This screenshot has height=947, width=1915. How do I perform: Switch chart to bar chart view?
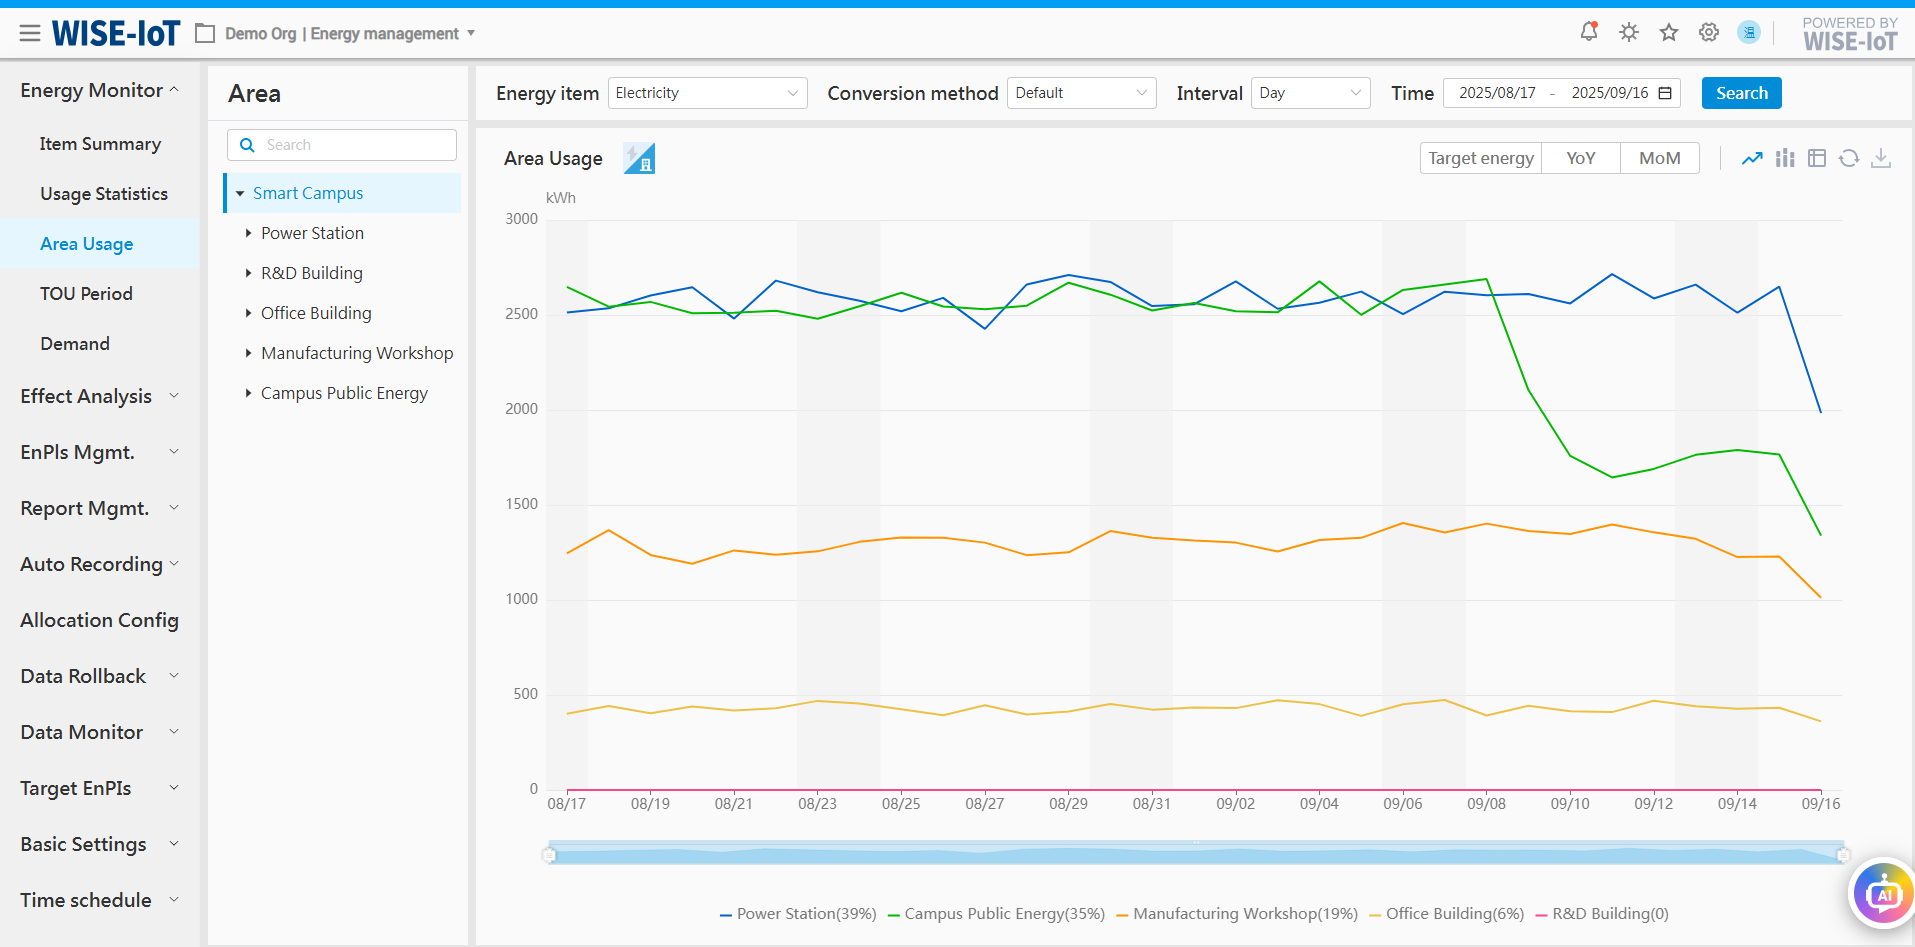click(1785, 158)
